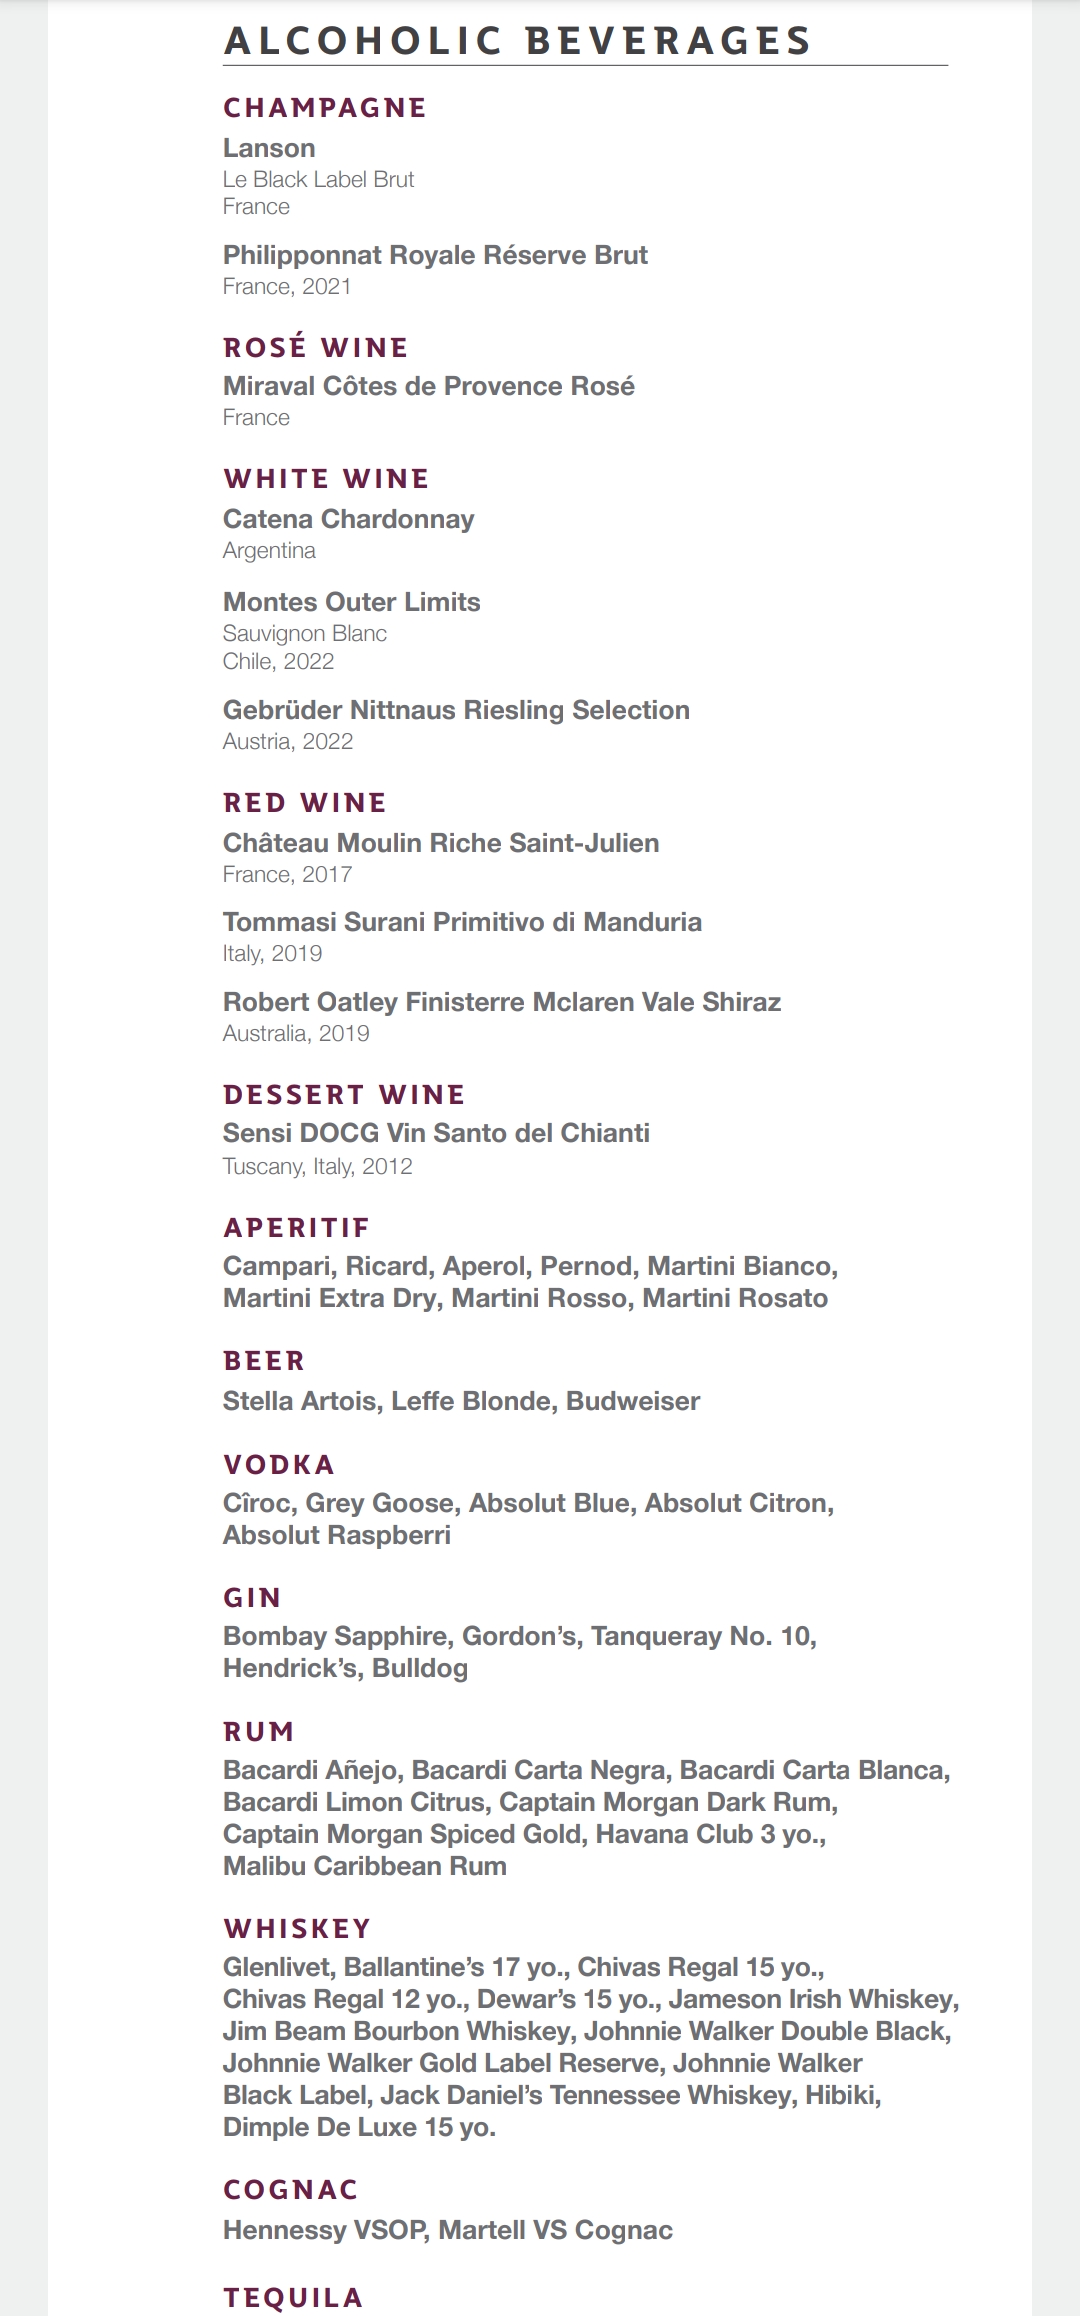Select the DESSERT WINE heading
The image size is (1080, 2316).
(x=344, y=1095)
